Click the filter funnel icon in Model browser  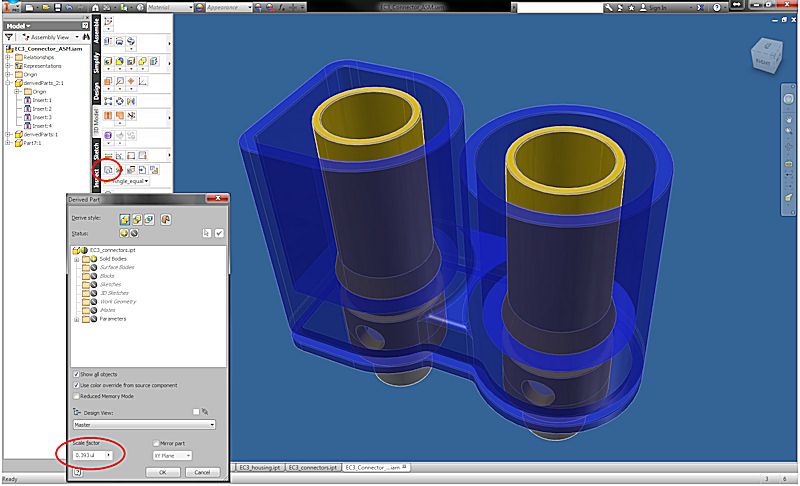tap(9, 37)
